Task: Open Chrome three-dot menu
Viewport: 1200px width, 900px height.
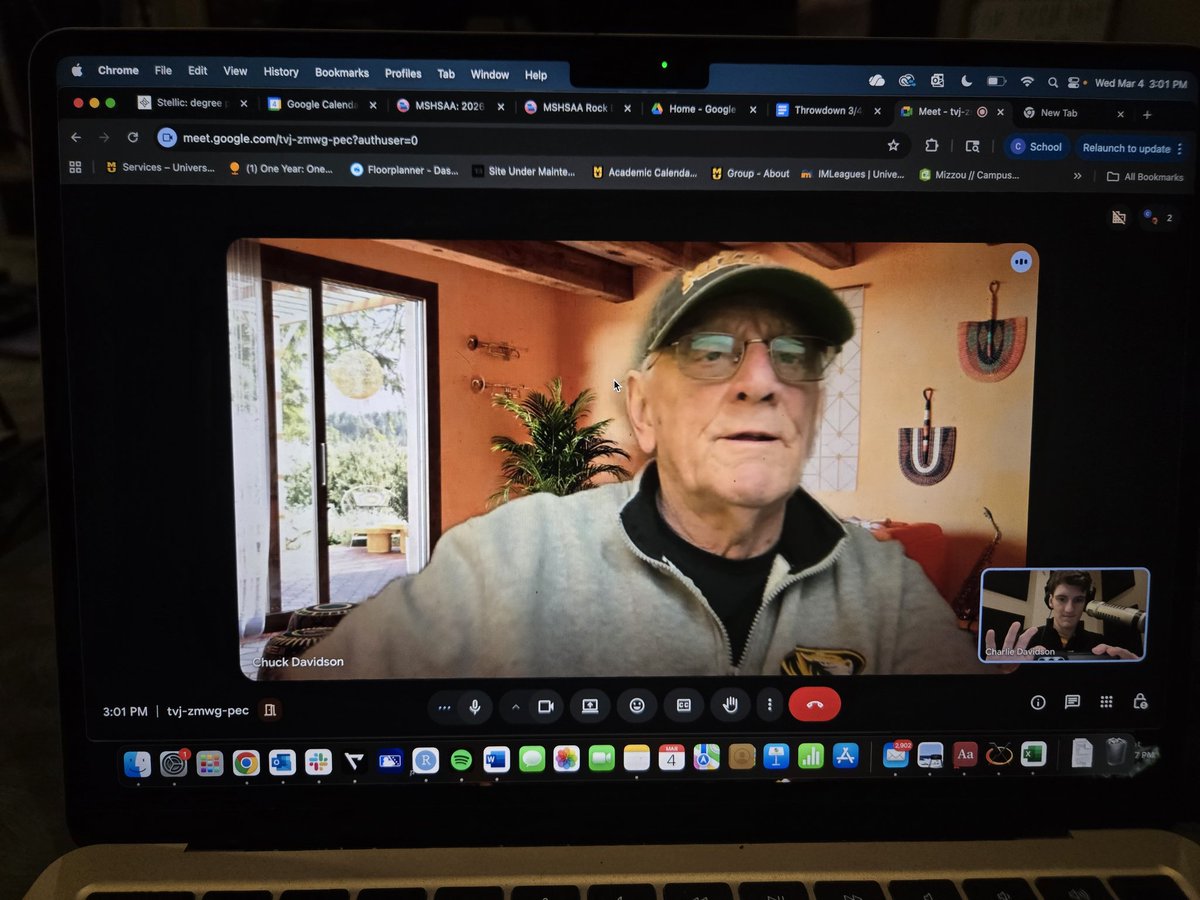Action: pyautogui.click(x=1180, y=149)
